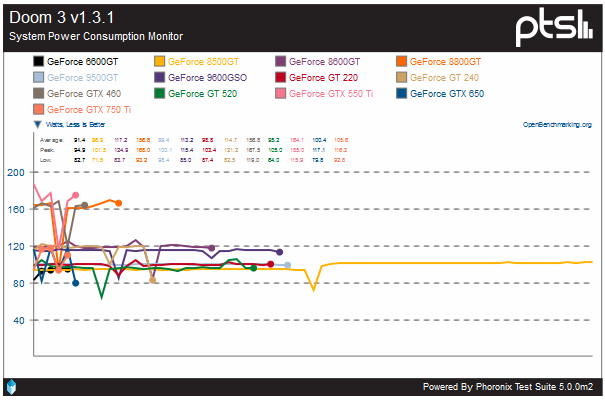
Task: Click the purple 8600GT line end marker
Action: tap(211, 248)
